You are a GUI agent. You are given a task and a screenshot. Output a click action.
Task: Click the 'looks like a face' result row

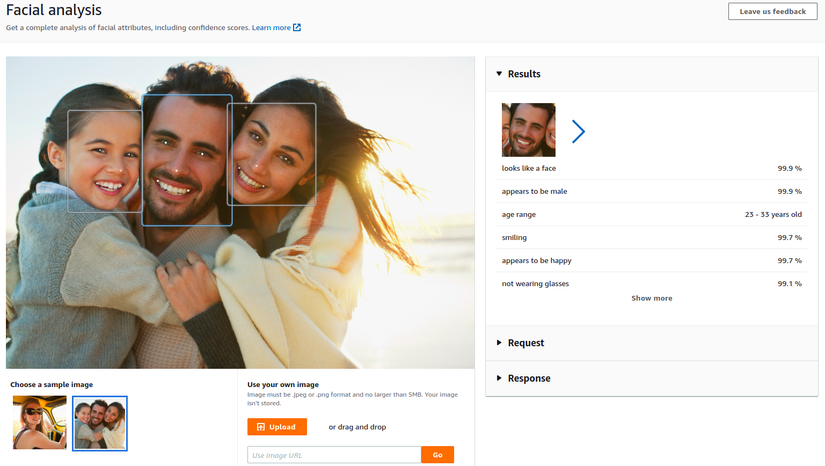click(651, 168)
